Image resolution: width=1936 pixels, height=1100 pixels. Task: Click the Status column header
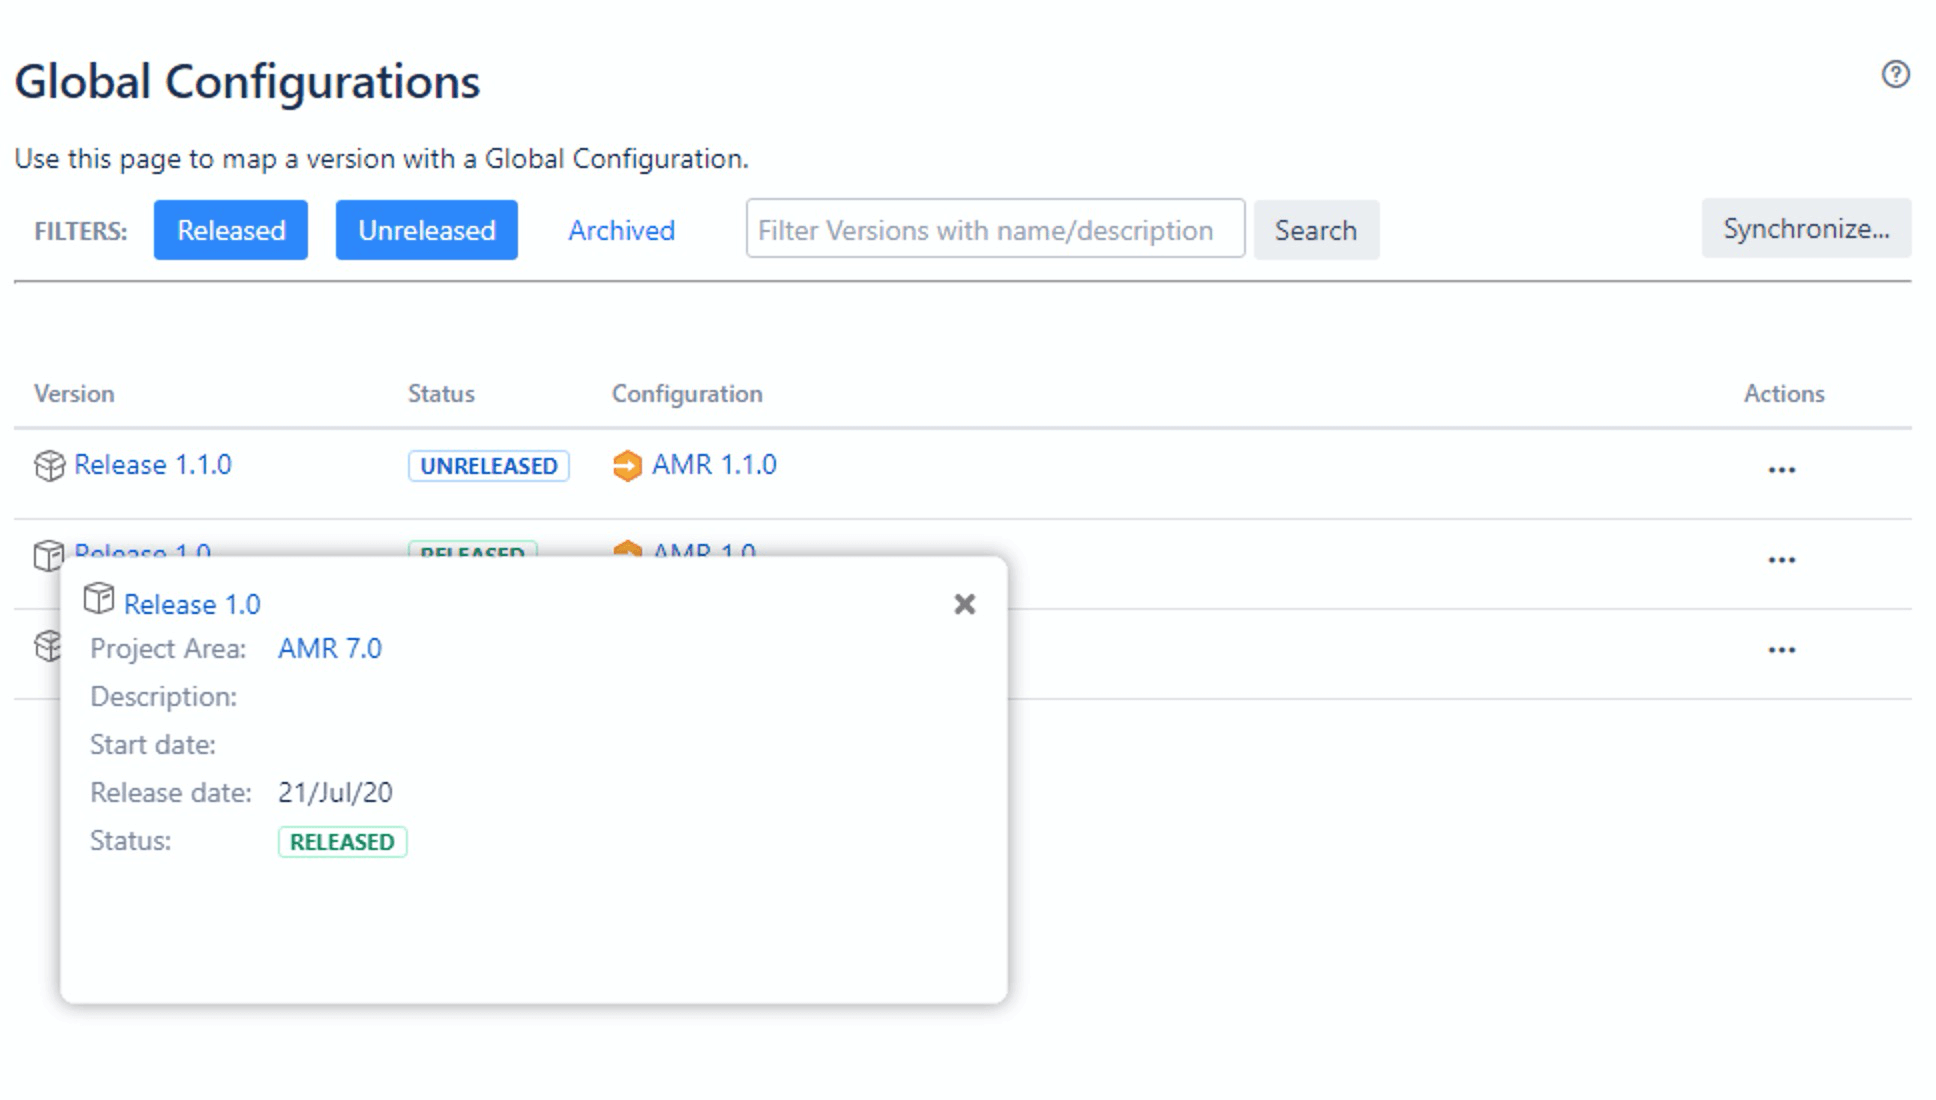click(x=441, y=394)
